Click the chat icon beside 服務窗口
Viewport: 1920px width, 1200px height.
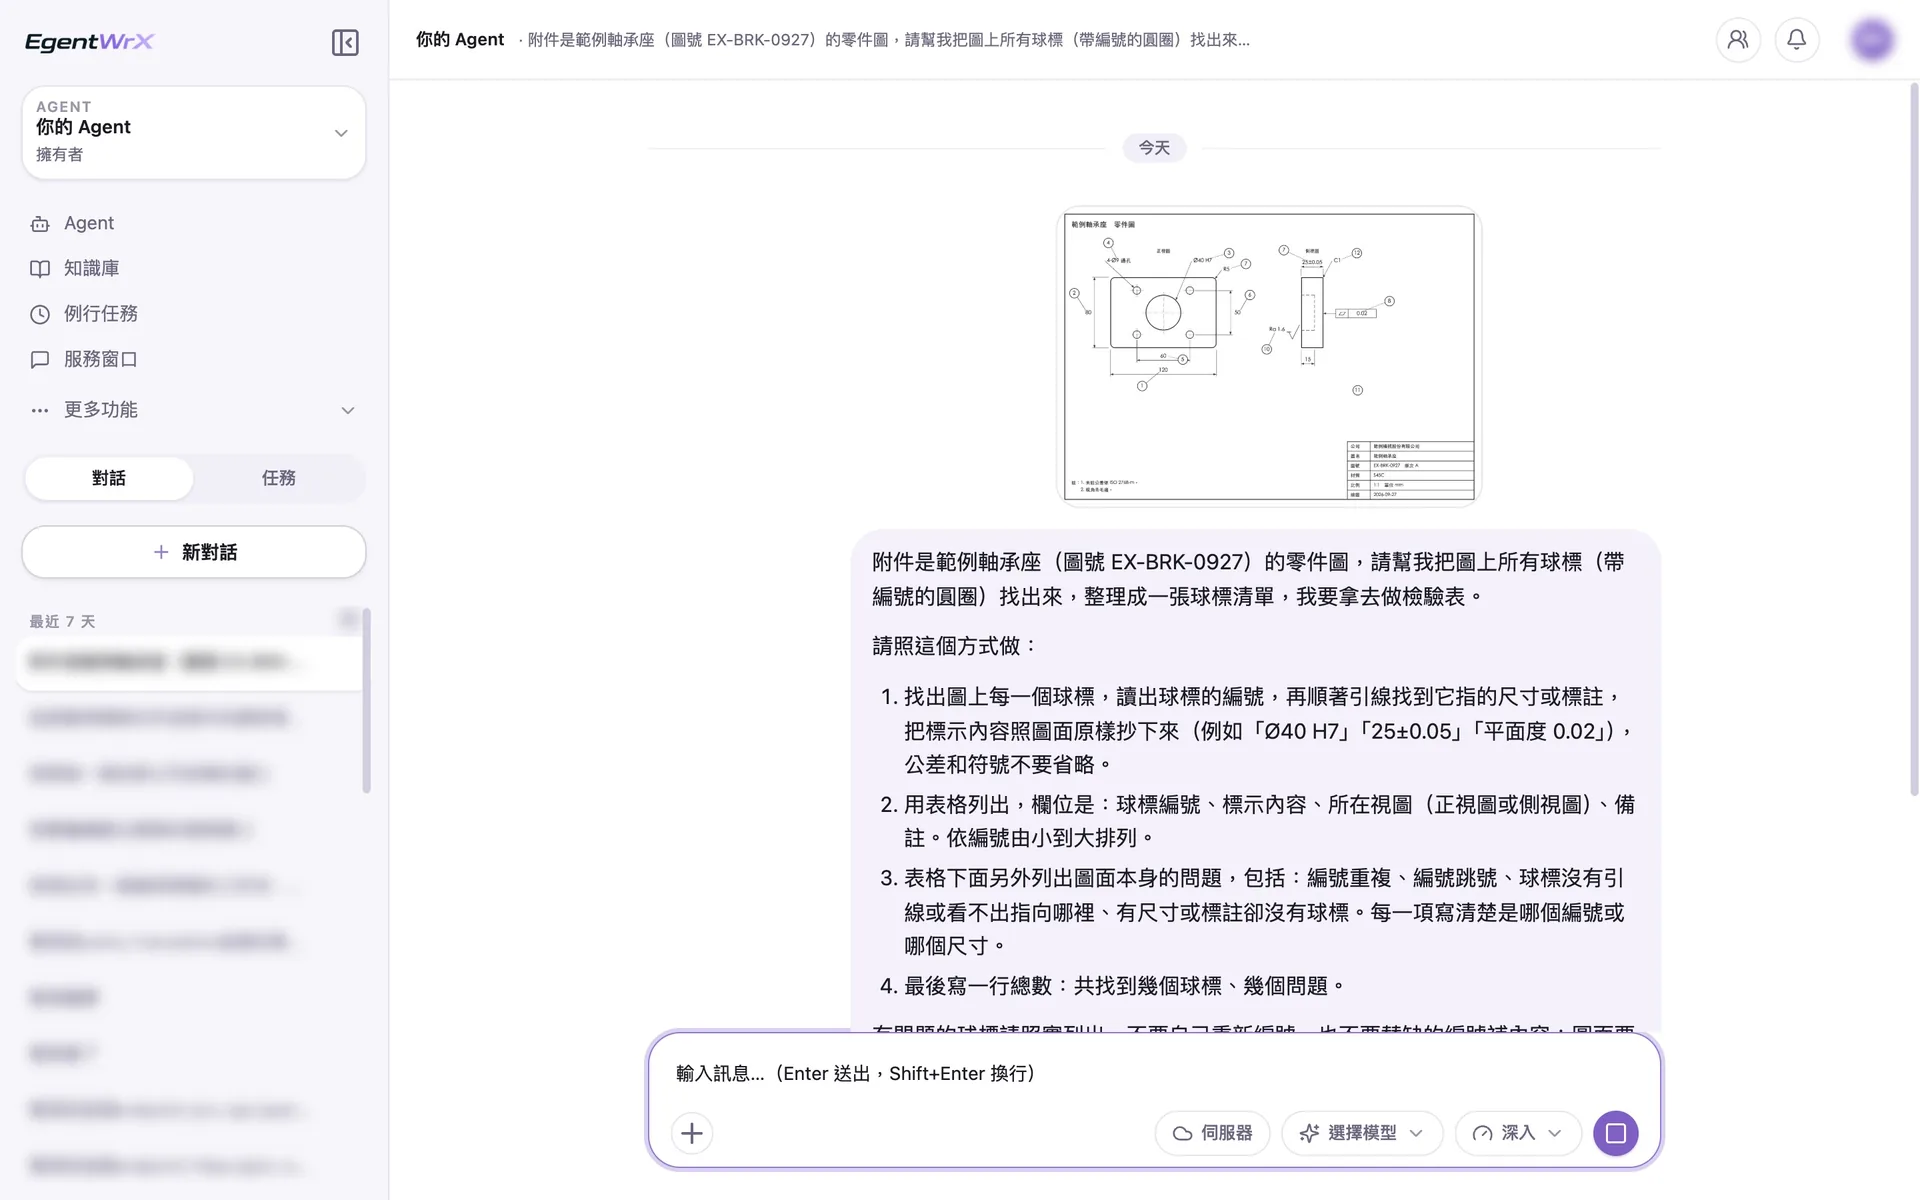40,359
